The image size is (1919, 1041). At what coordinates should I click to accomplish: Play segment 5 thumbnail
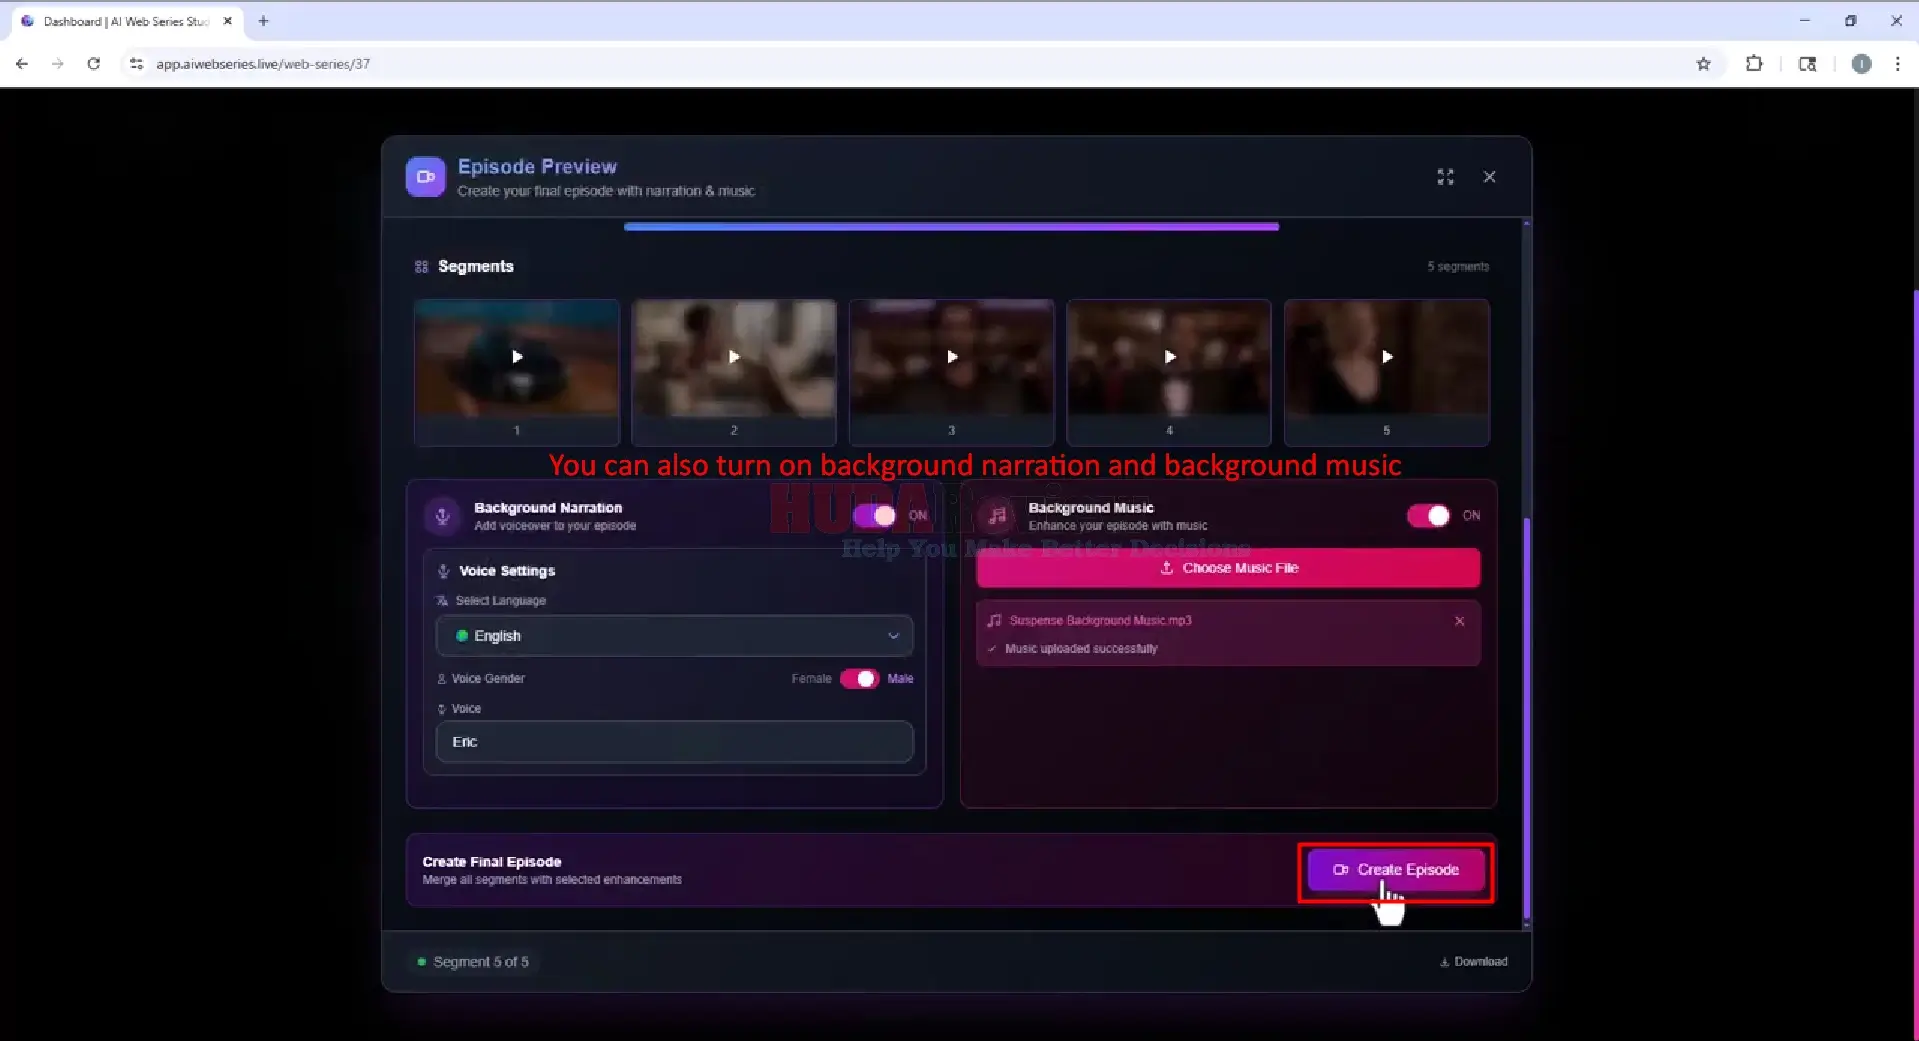(1387, 357)
